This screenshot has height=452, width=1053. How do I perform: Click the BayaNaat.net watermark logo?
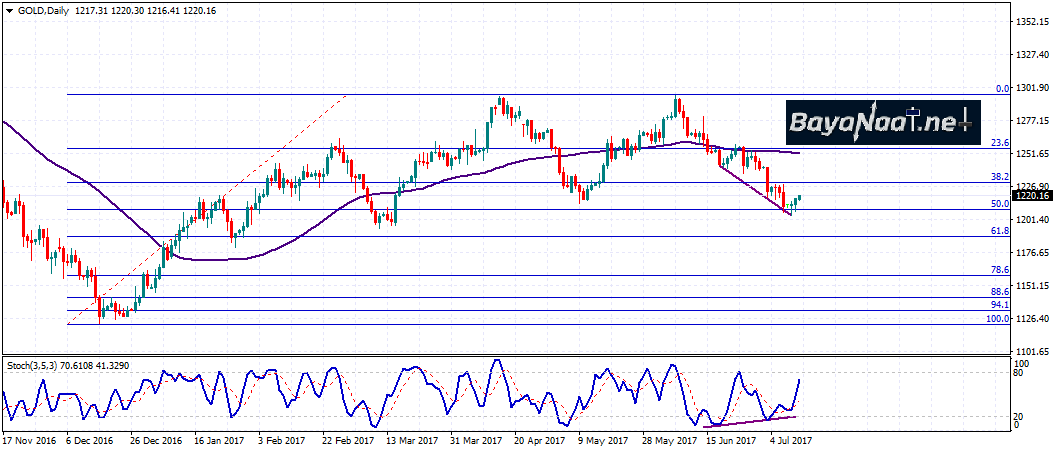(x=879, y=124)
